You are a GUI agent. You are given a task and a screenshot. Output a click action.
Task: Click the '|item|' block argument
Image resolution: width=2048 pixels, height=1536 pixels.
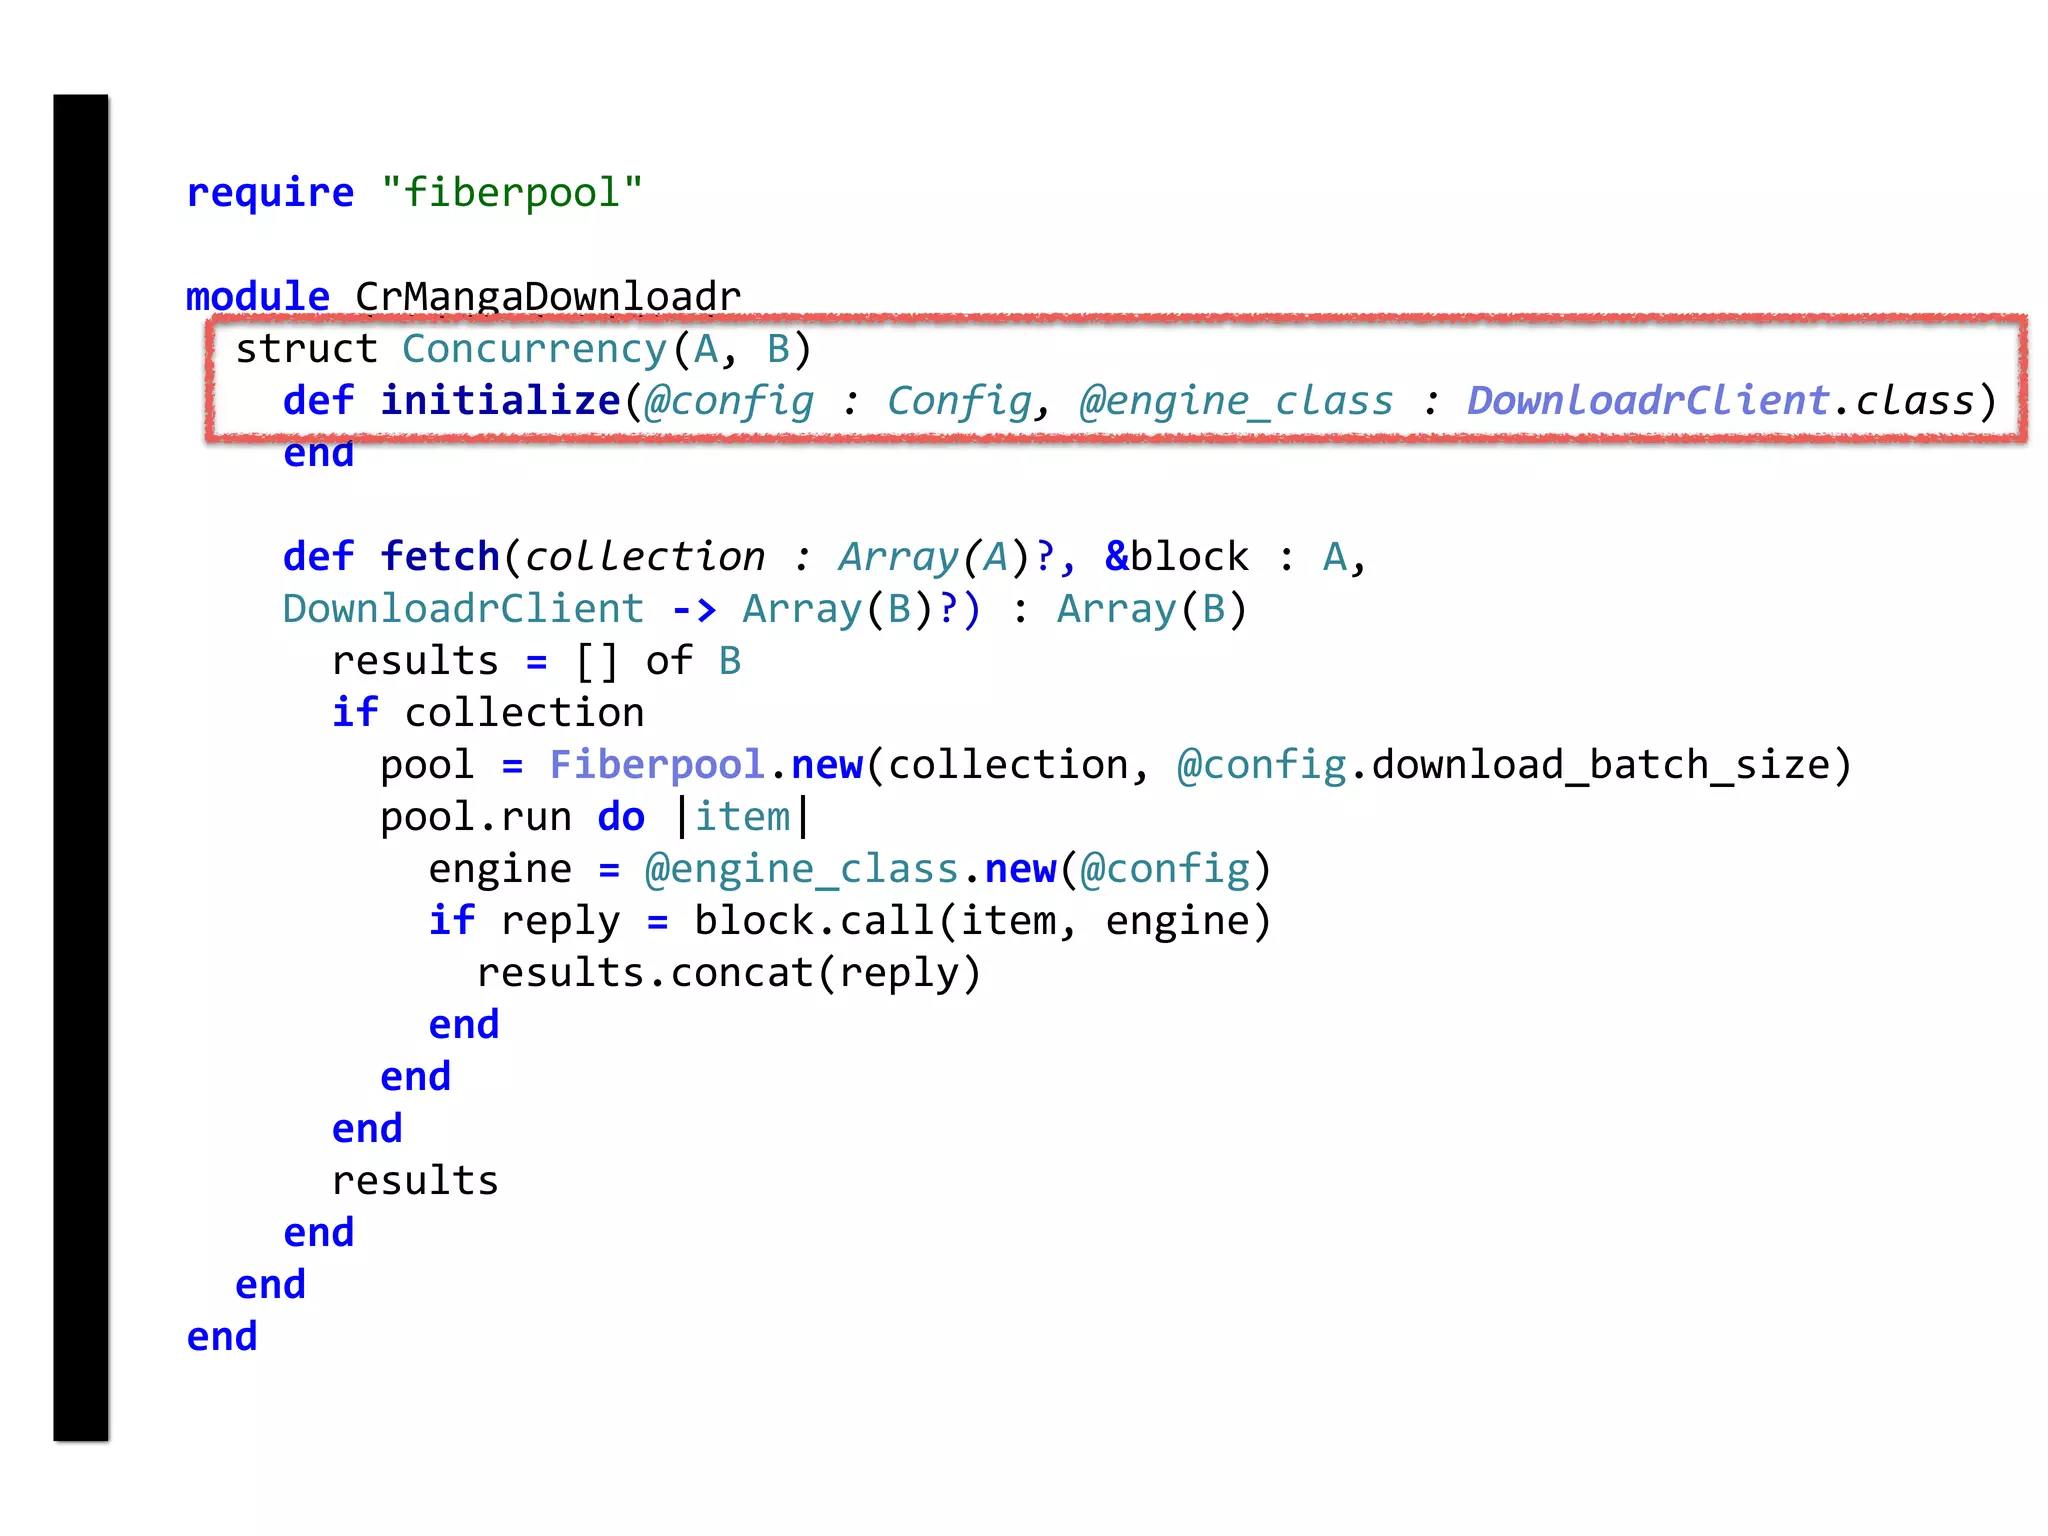coord(743,817)
